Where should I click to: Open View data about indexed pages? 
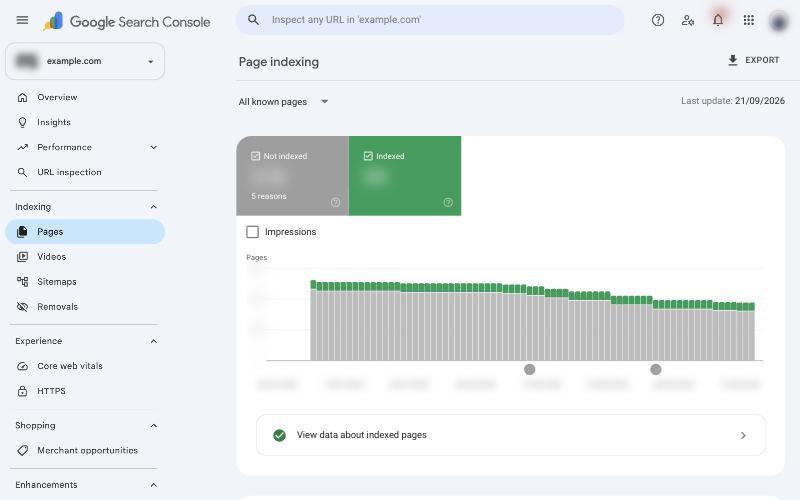(511, 435)
